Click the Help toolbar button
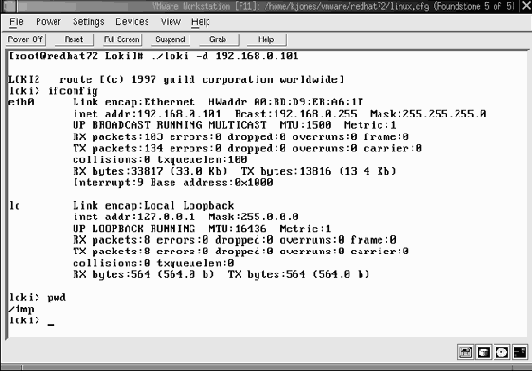 (266, 39)
